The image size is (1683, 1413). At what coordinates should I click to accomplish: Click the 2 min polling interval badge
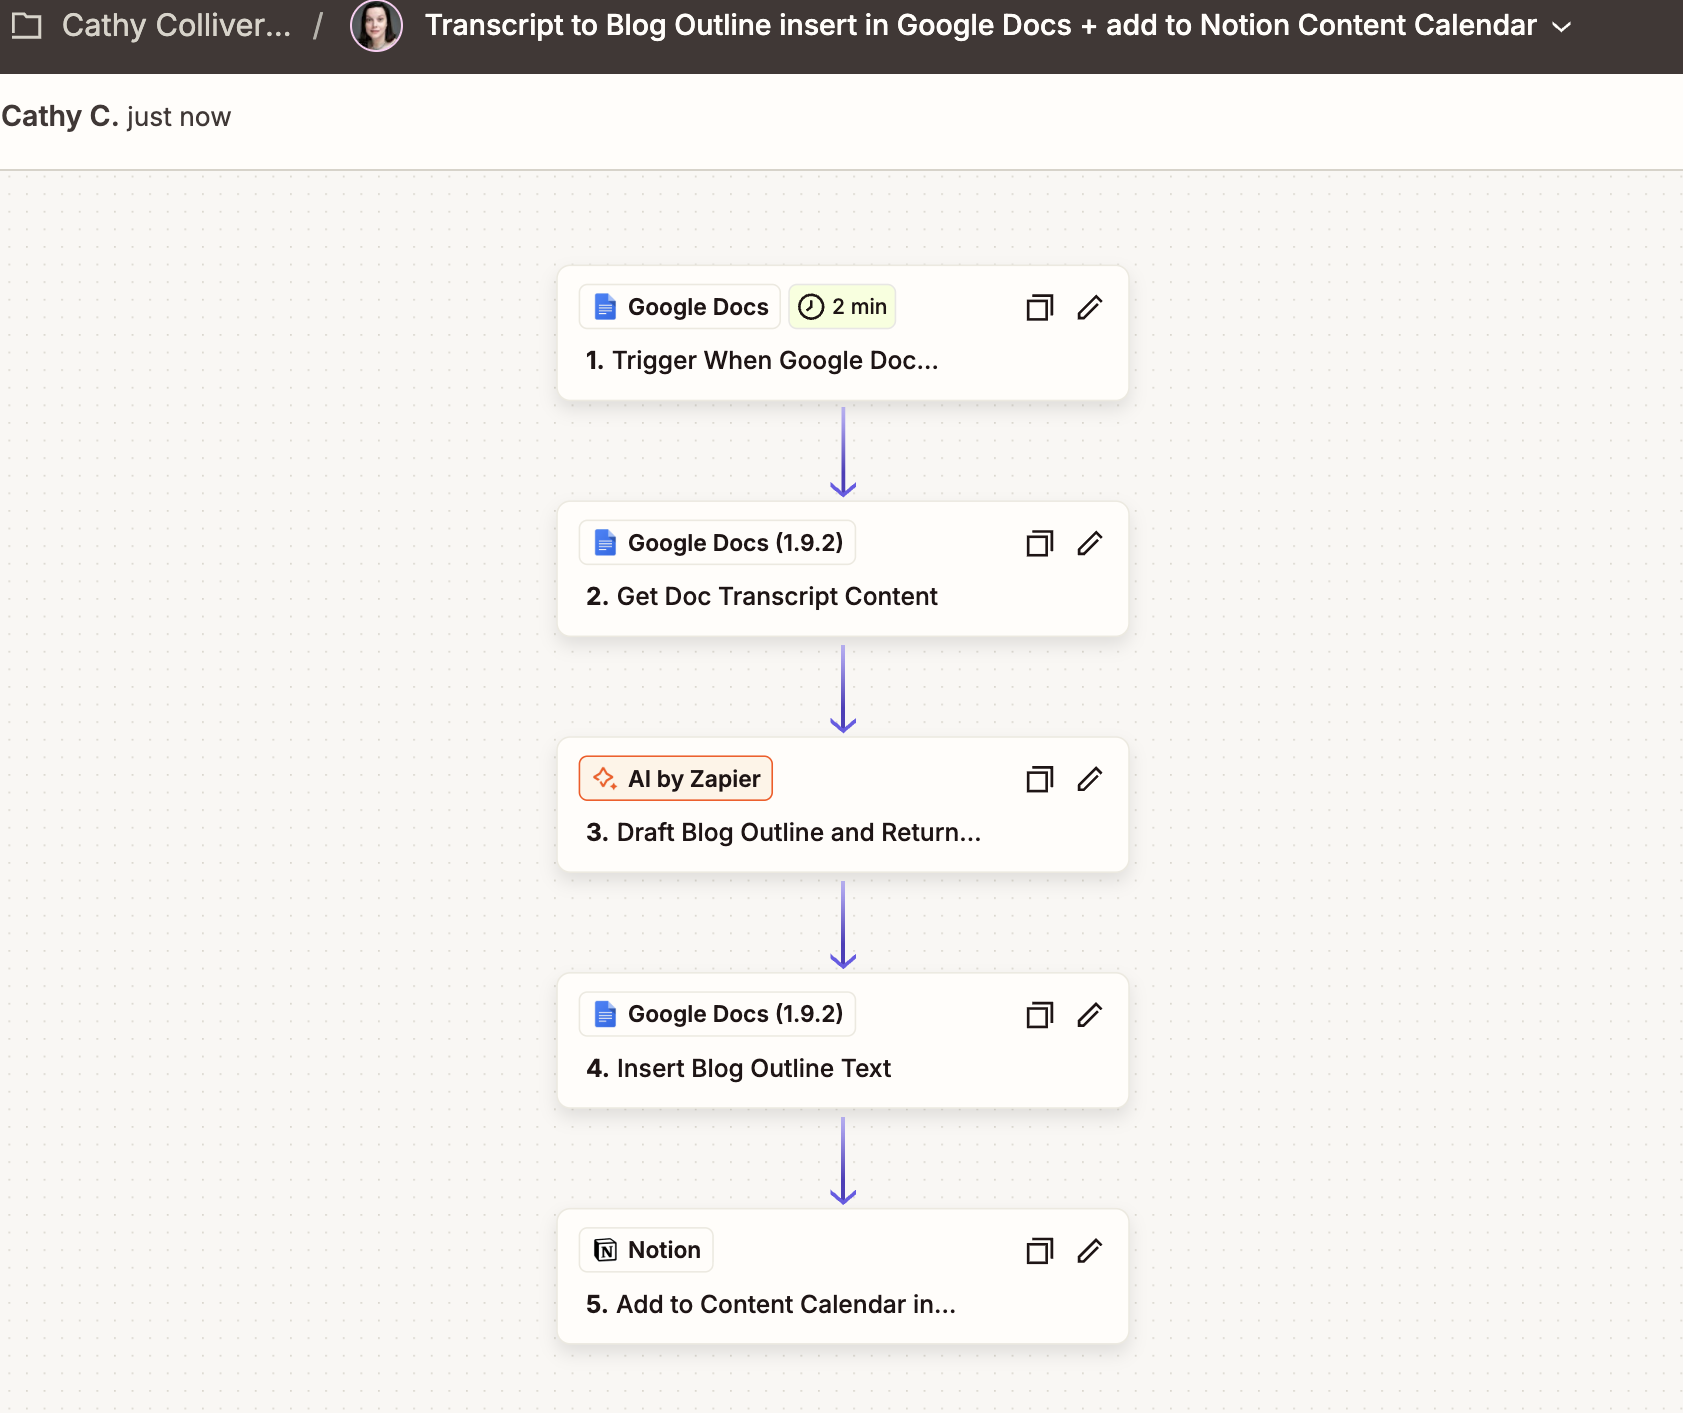(x=842, y=307)
